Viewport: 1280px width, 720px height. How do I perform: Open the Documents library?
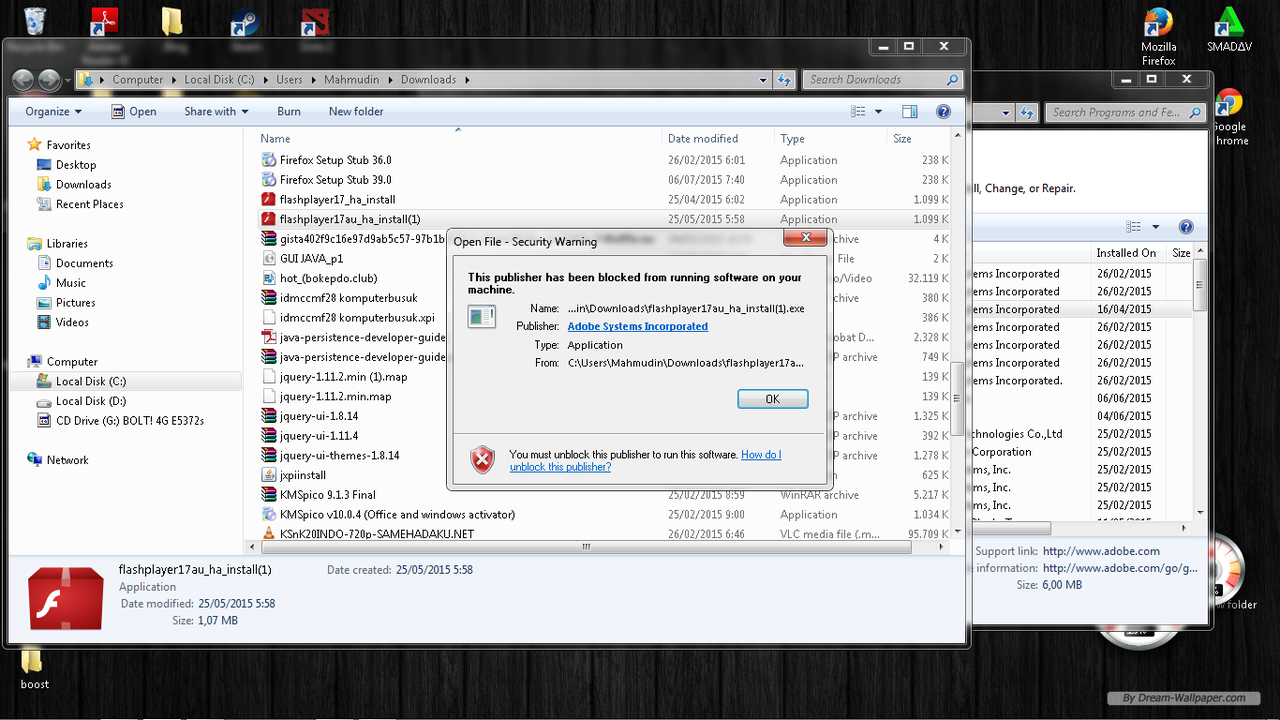pyautogui.click(x=84, y=263)
